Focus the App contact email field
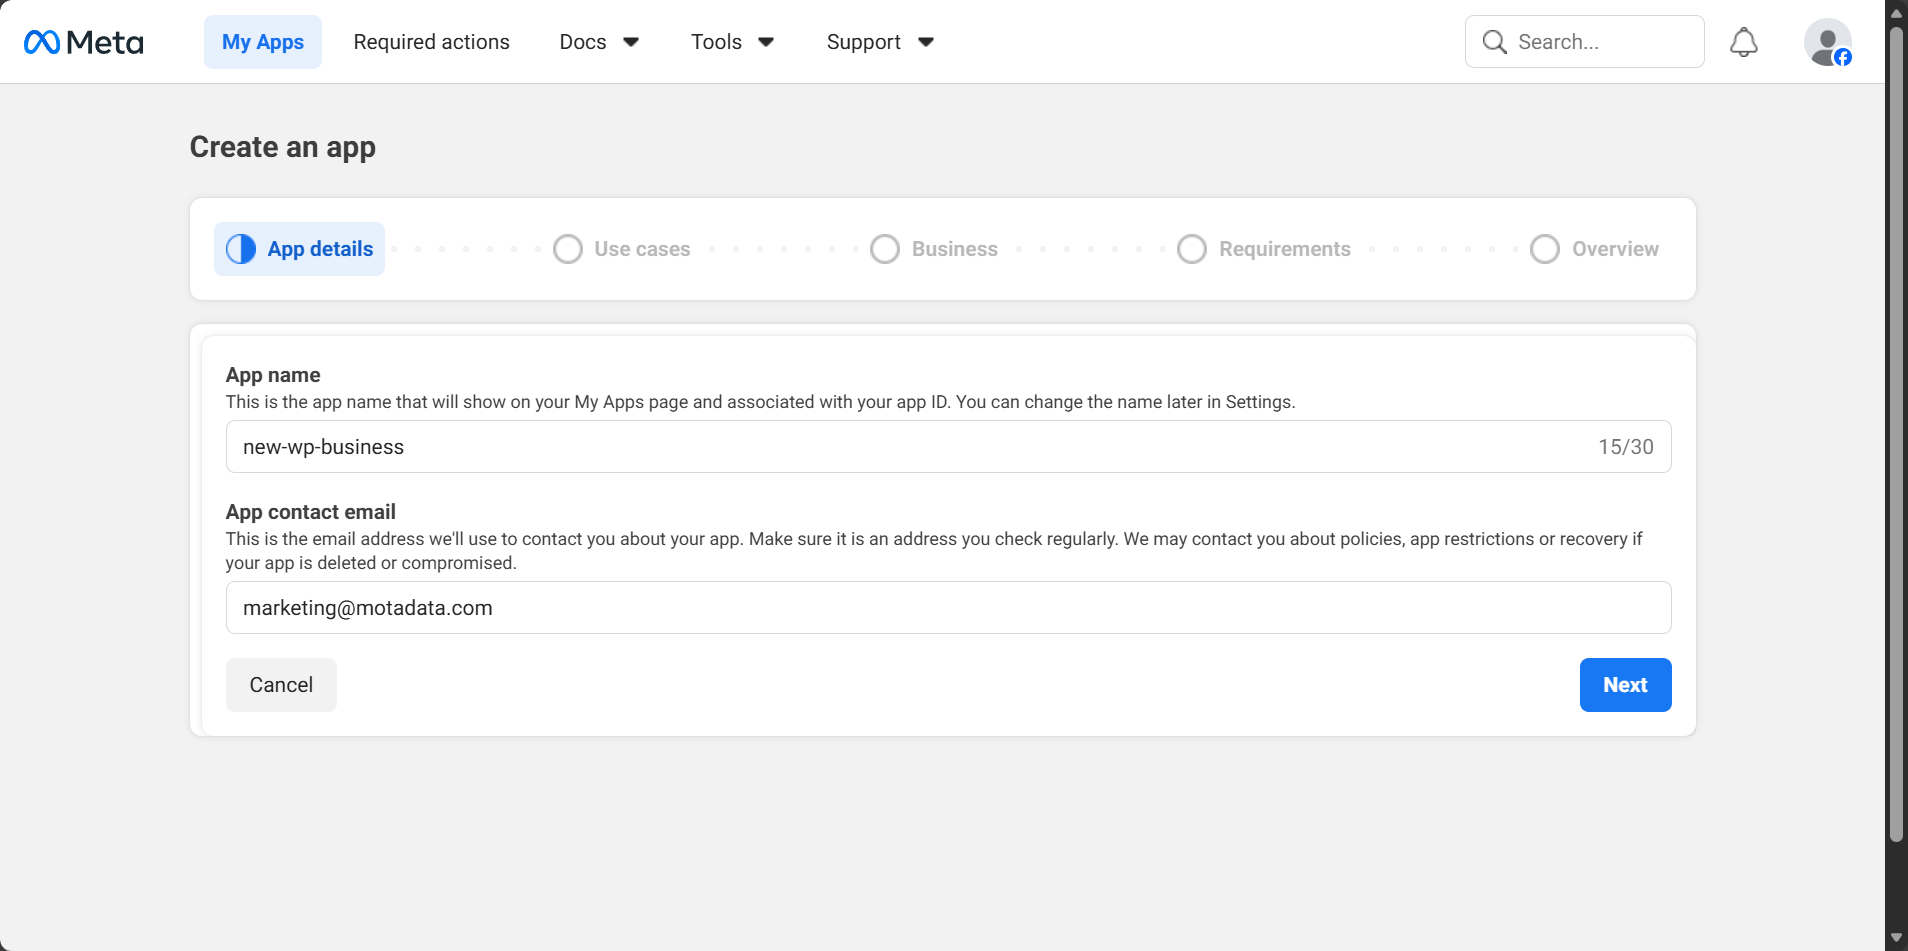 (x=949, y=608)
